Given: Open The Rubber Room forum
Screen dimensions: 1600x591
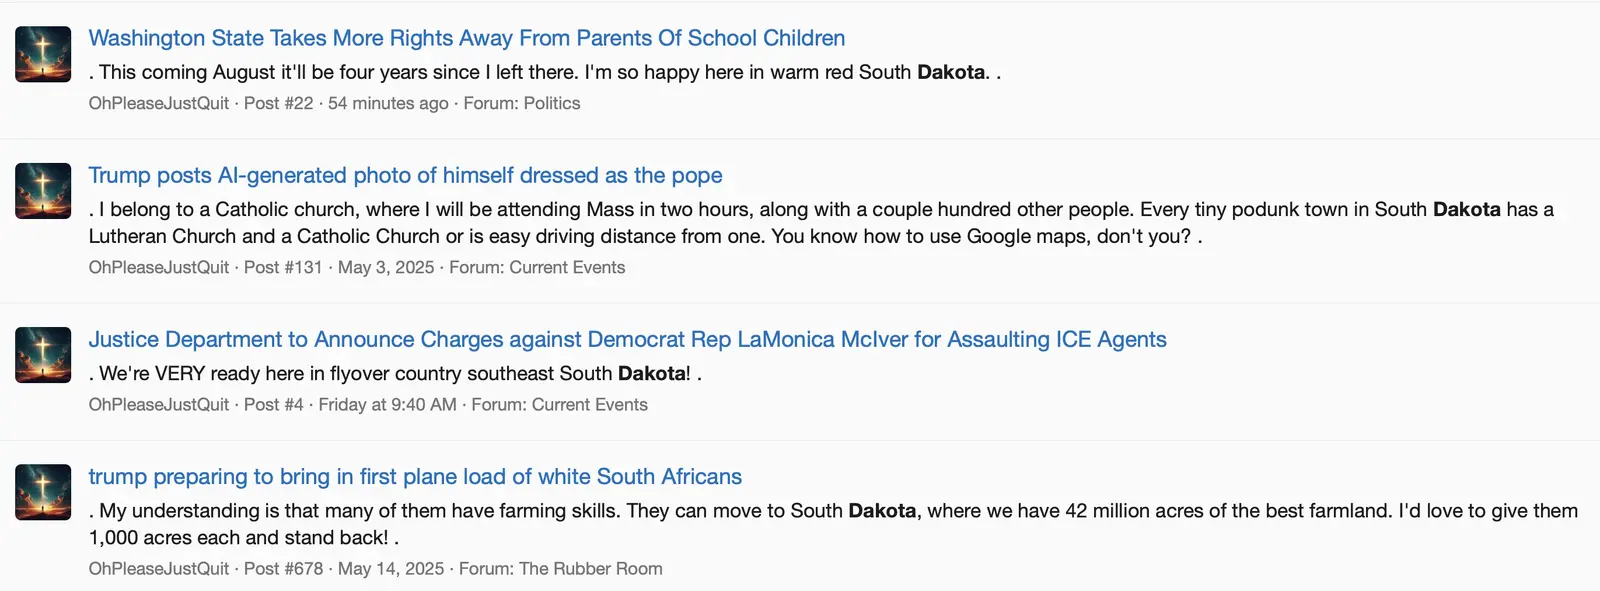Looking at the screenshot, I should point(590,568).
